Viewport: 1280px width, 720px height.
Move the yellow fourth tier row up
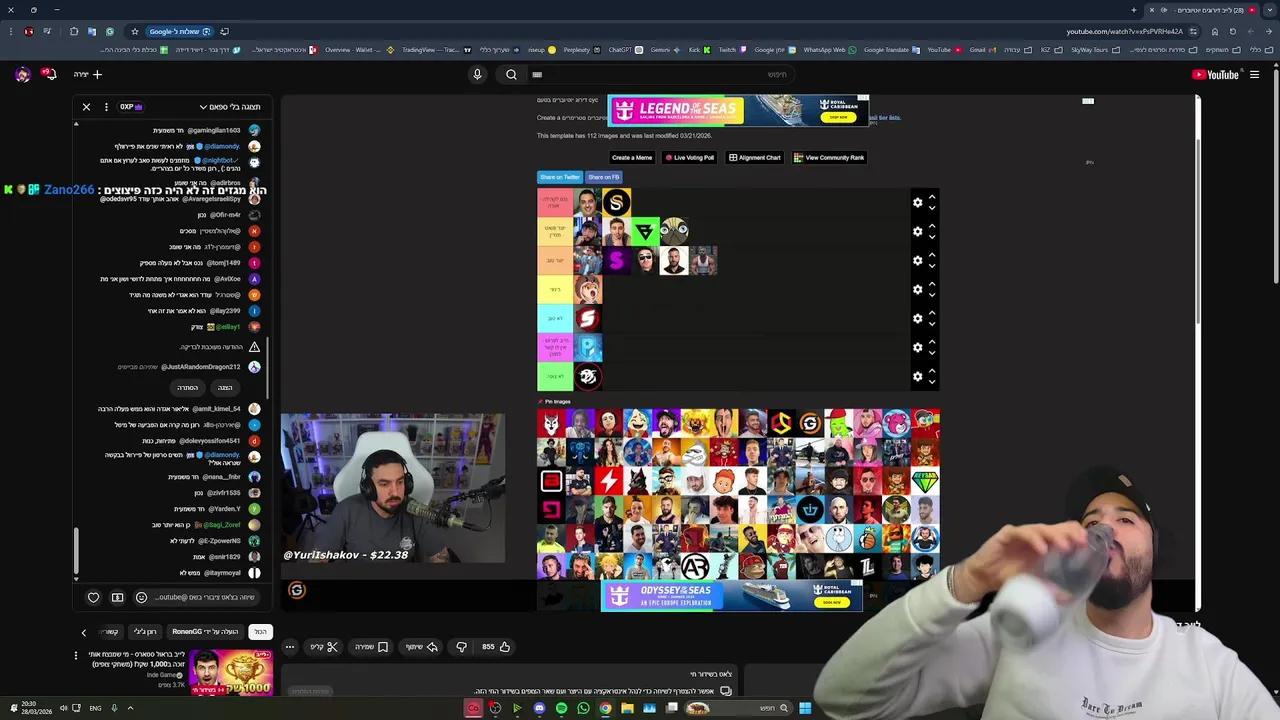coord(932,283)
